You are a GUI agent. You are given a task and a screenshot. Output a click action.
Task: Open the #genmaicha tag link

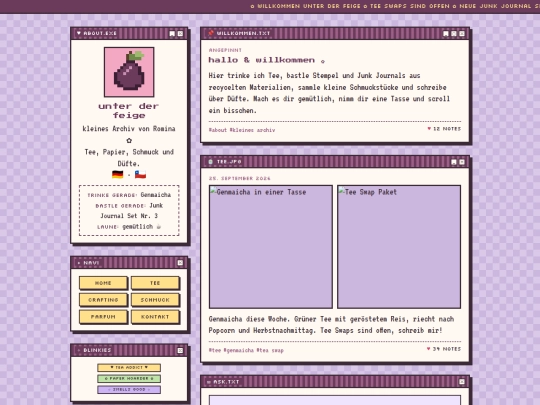239,350
